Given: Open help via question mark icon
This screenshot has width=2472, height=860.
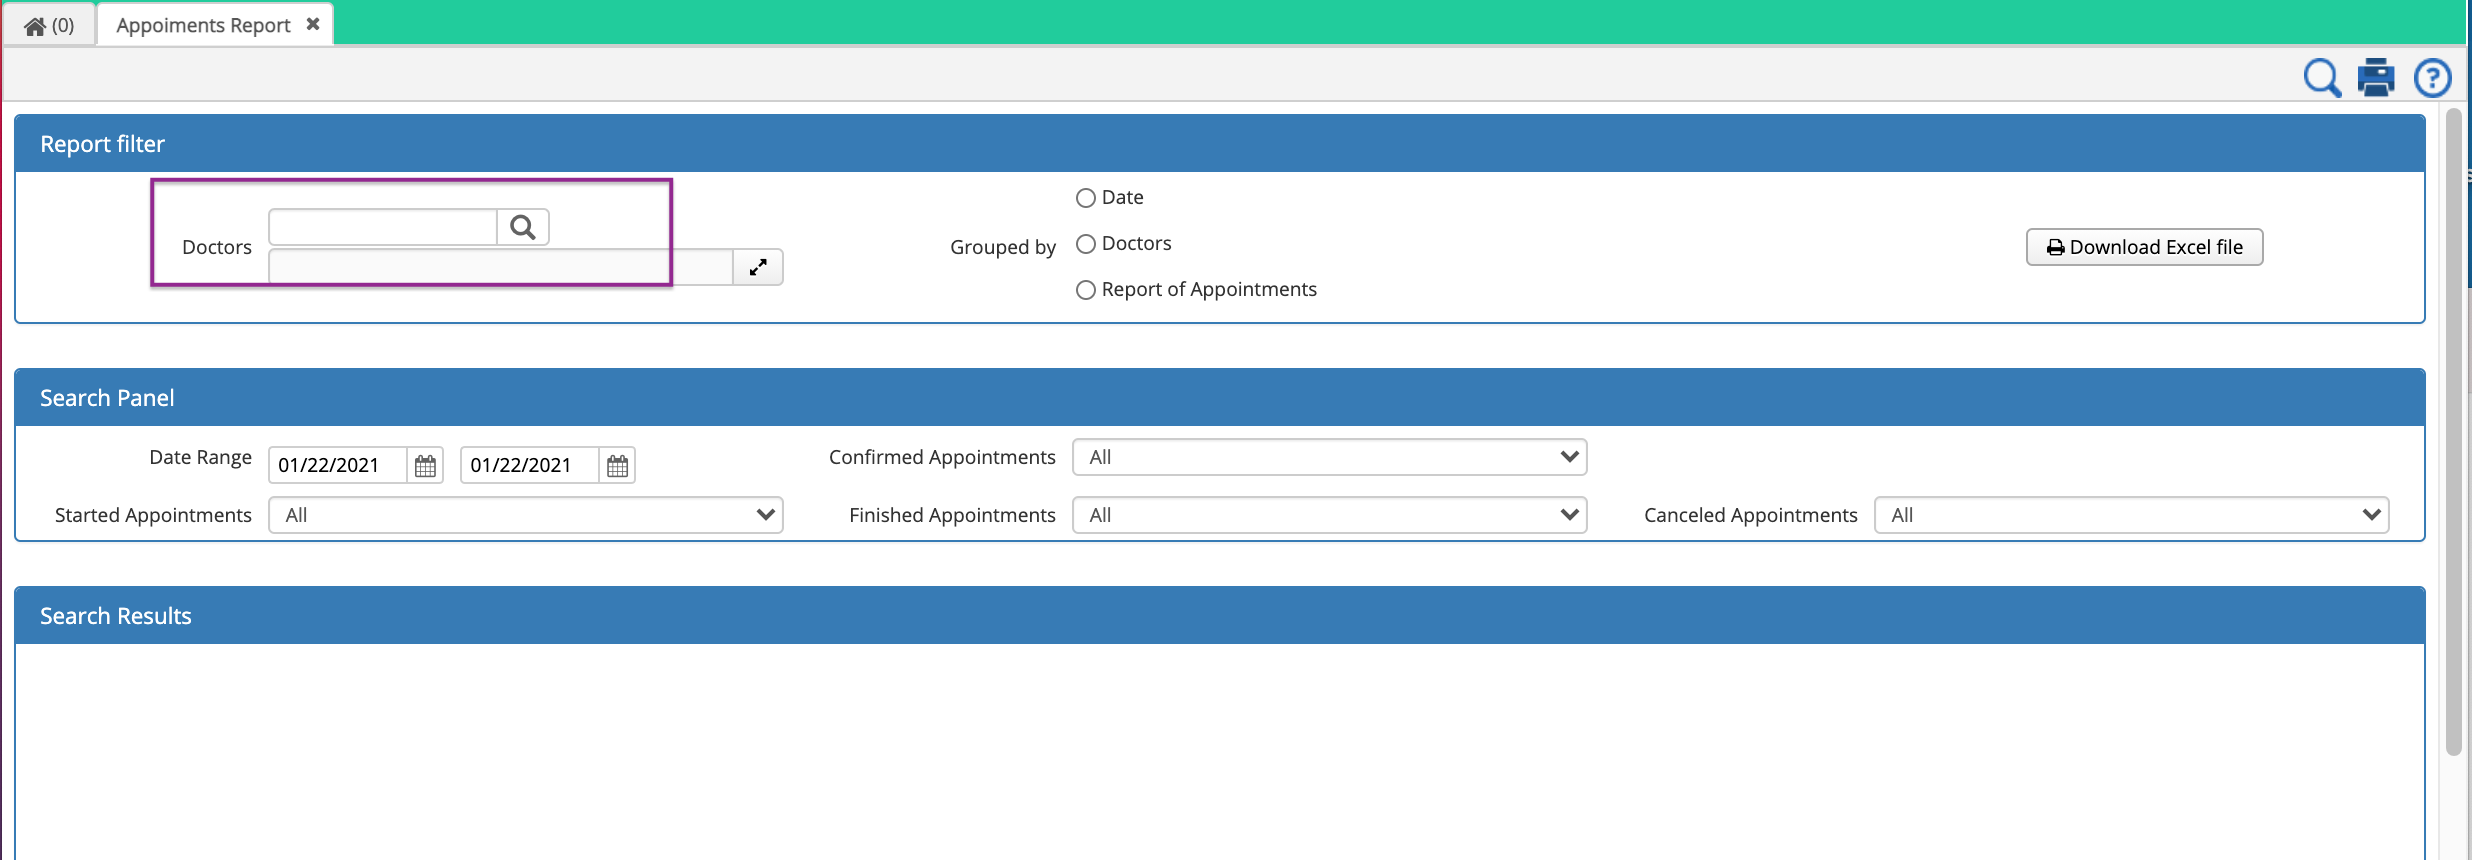Looking at the screenshot, I should pos(2432,77).
